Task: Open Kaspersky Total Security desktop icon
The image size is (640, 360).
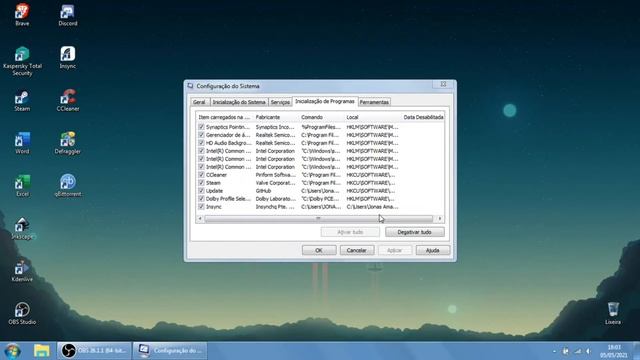Action: (22, 61)
